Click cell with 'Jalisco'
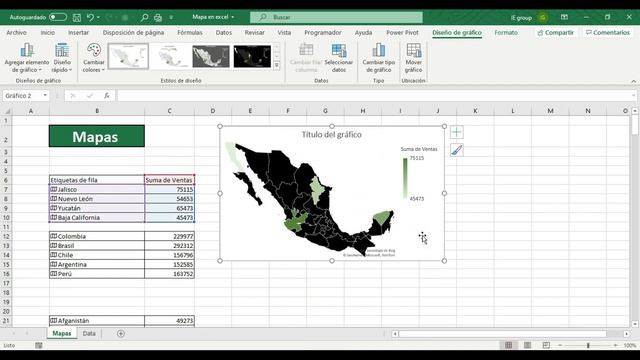The width and height of the screenshot is (640, 360). pyautogui.click(x=97, y=189)
